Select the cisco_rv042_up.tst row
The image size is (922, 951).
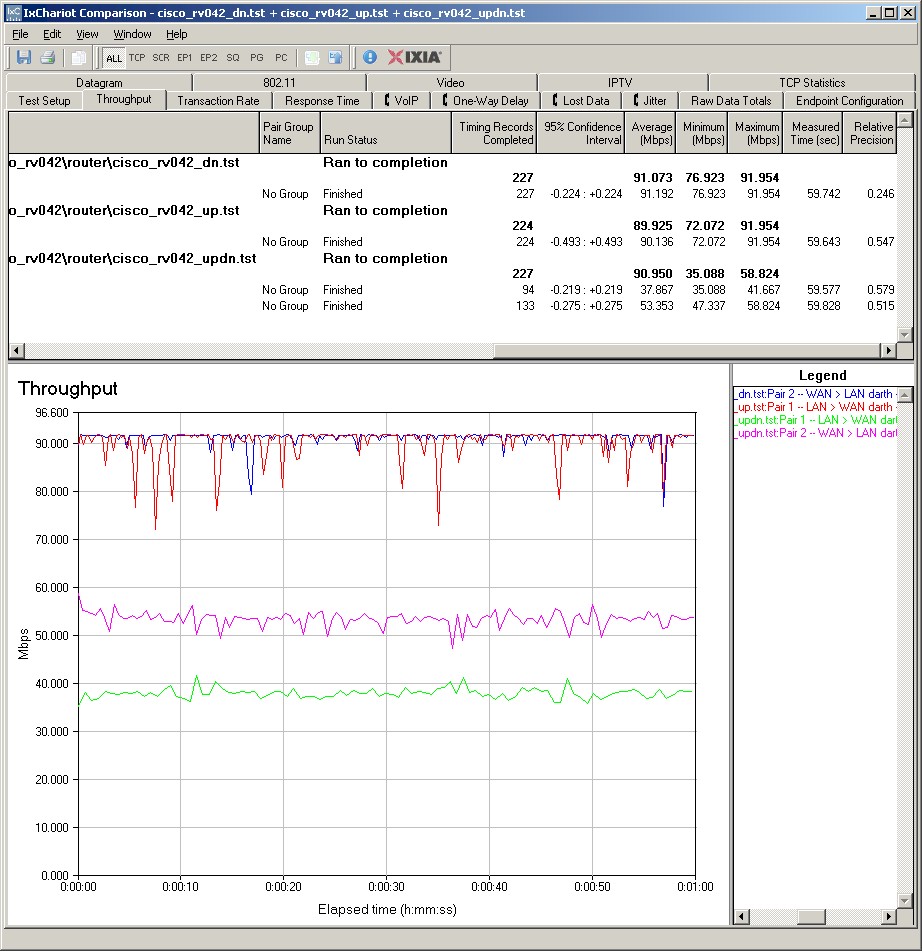tap(453, 210)
